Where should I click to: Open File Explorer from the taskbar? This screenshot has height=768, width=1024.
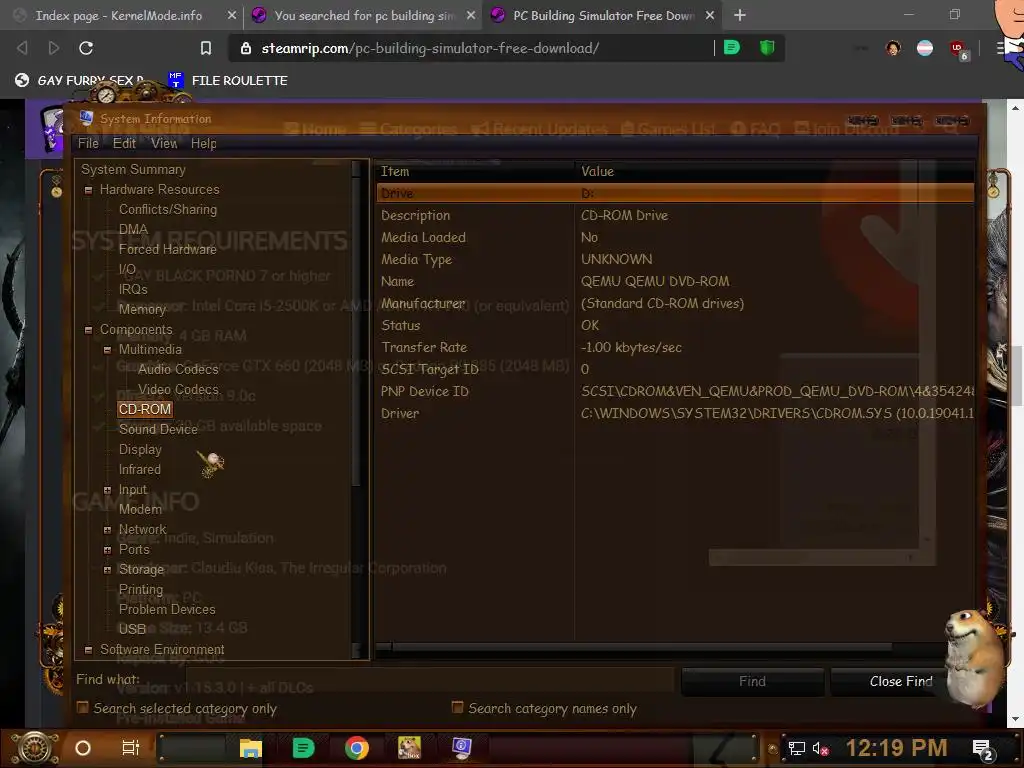pos(250,748)
